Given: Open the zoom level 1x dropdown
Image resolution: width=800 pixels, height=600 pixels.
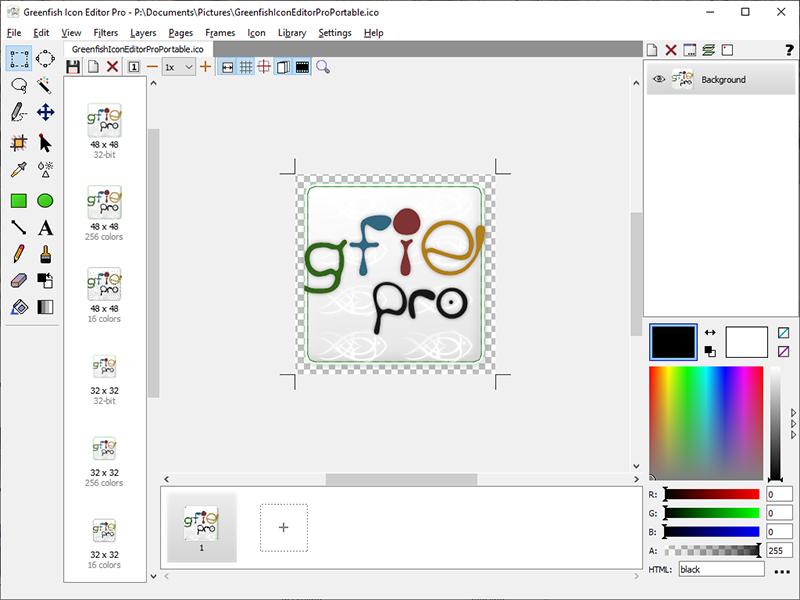Looking at the screenshot, I should pos(179,67).
